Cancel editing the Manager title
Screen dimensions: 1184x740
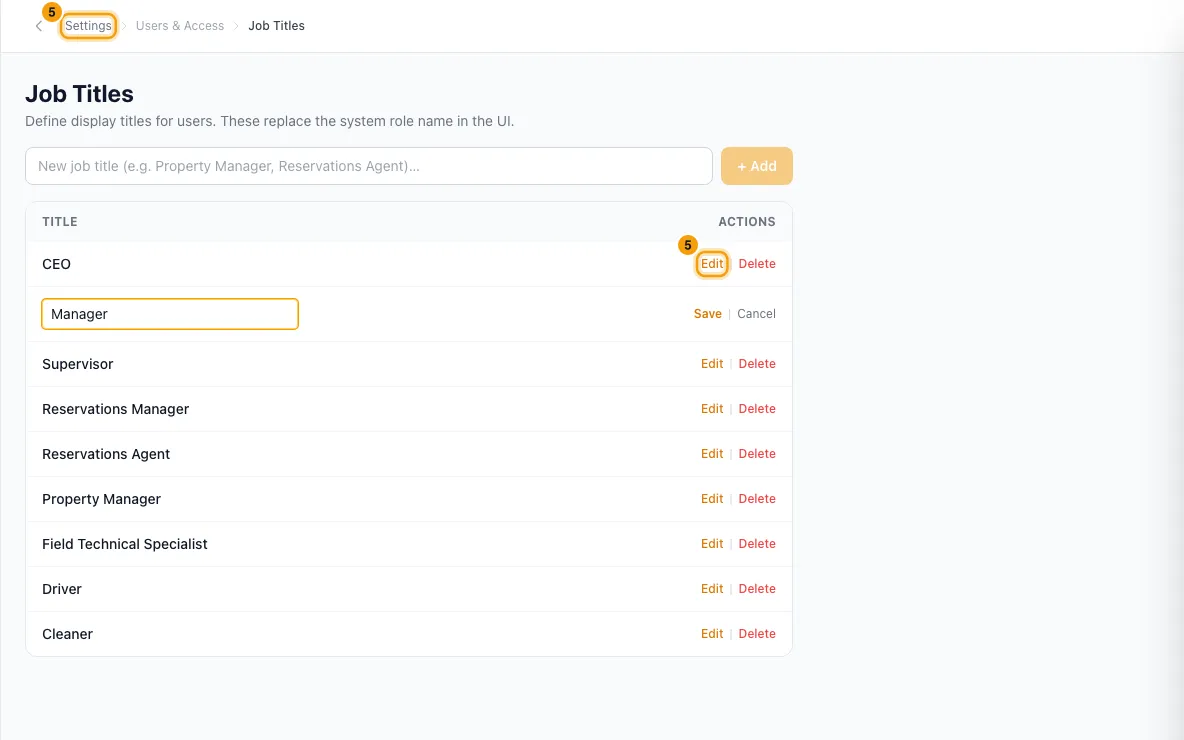click(x=756, y=314)
